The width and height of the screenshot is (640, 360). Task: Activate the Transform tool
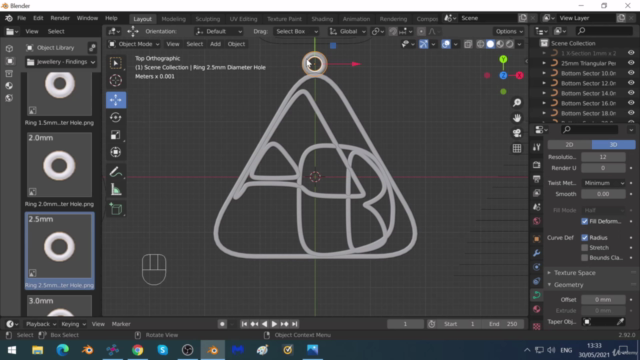(116, 152)
